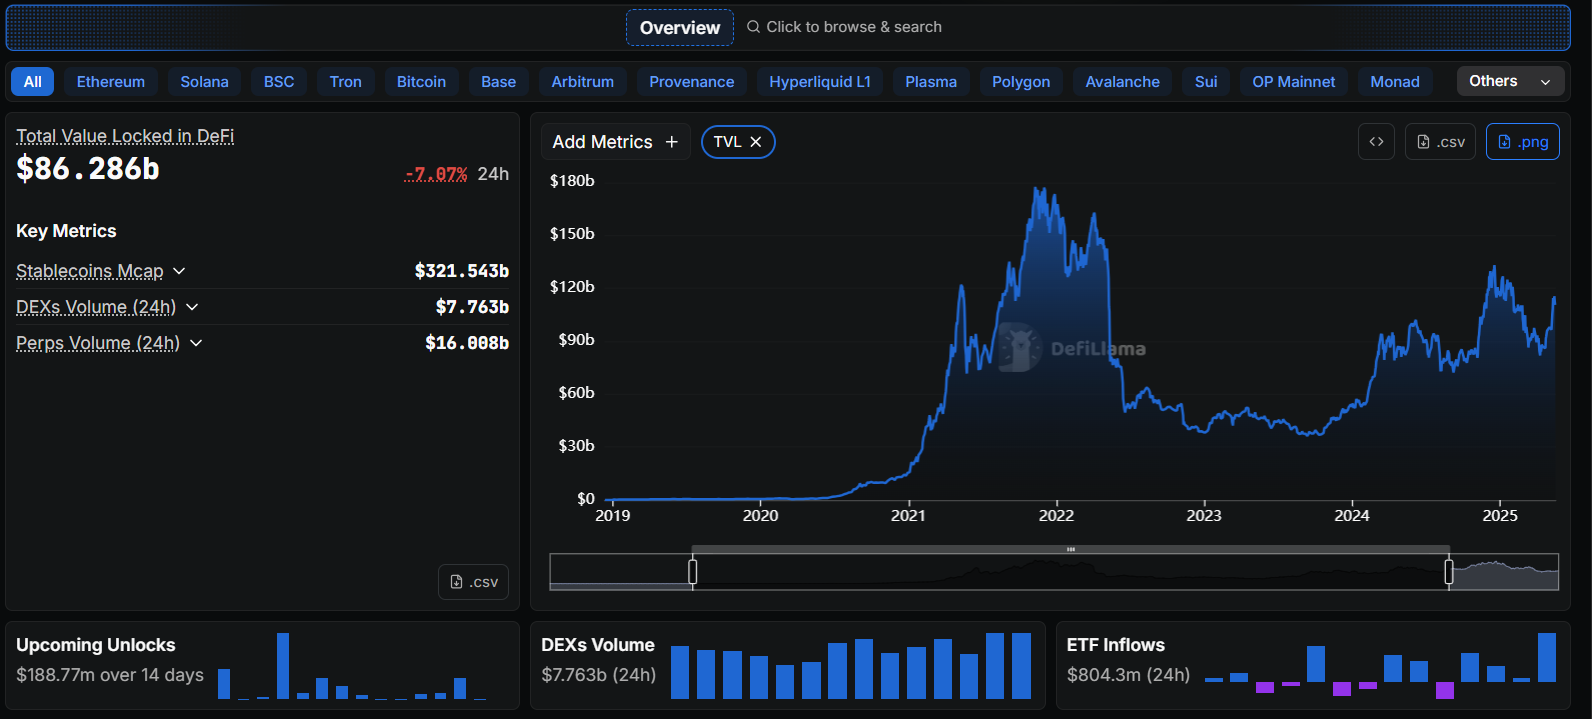
Task: Expand the DEXs Volume (24h) chevron
Action: tap(192, 307)
